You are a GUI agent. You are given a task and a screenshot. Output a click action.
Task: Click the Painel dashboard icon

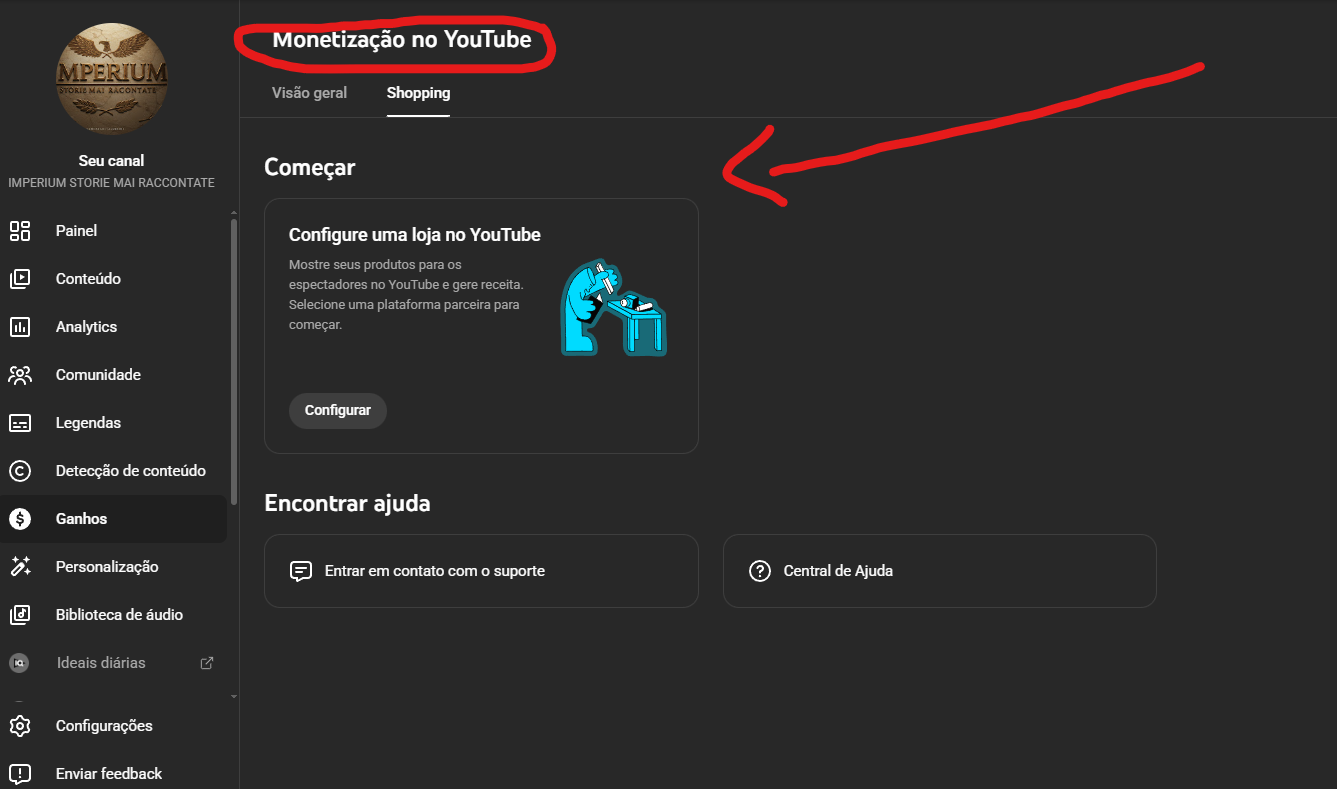click(20, 231)
